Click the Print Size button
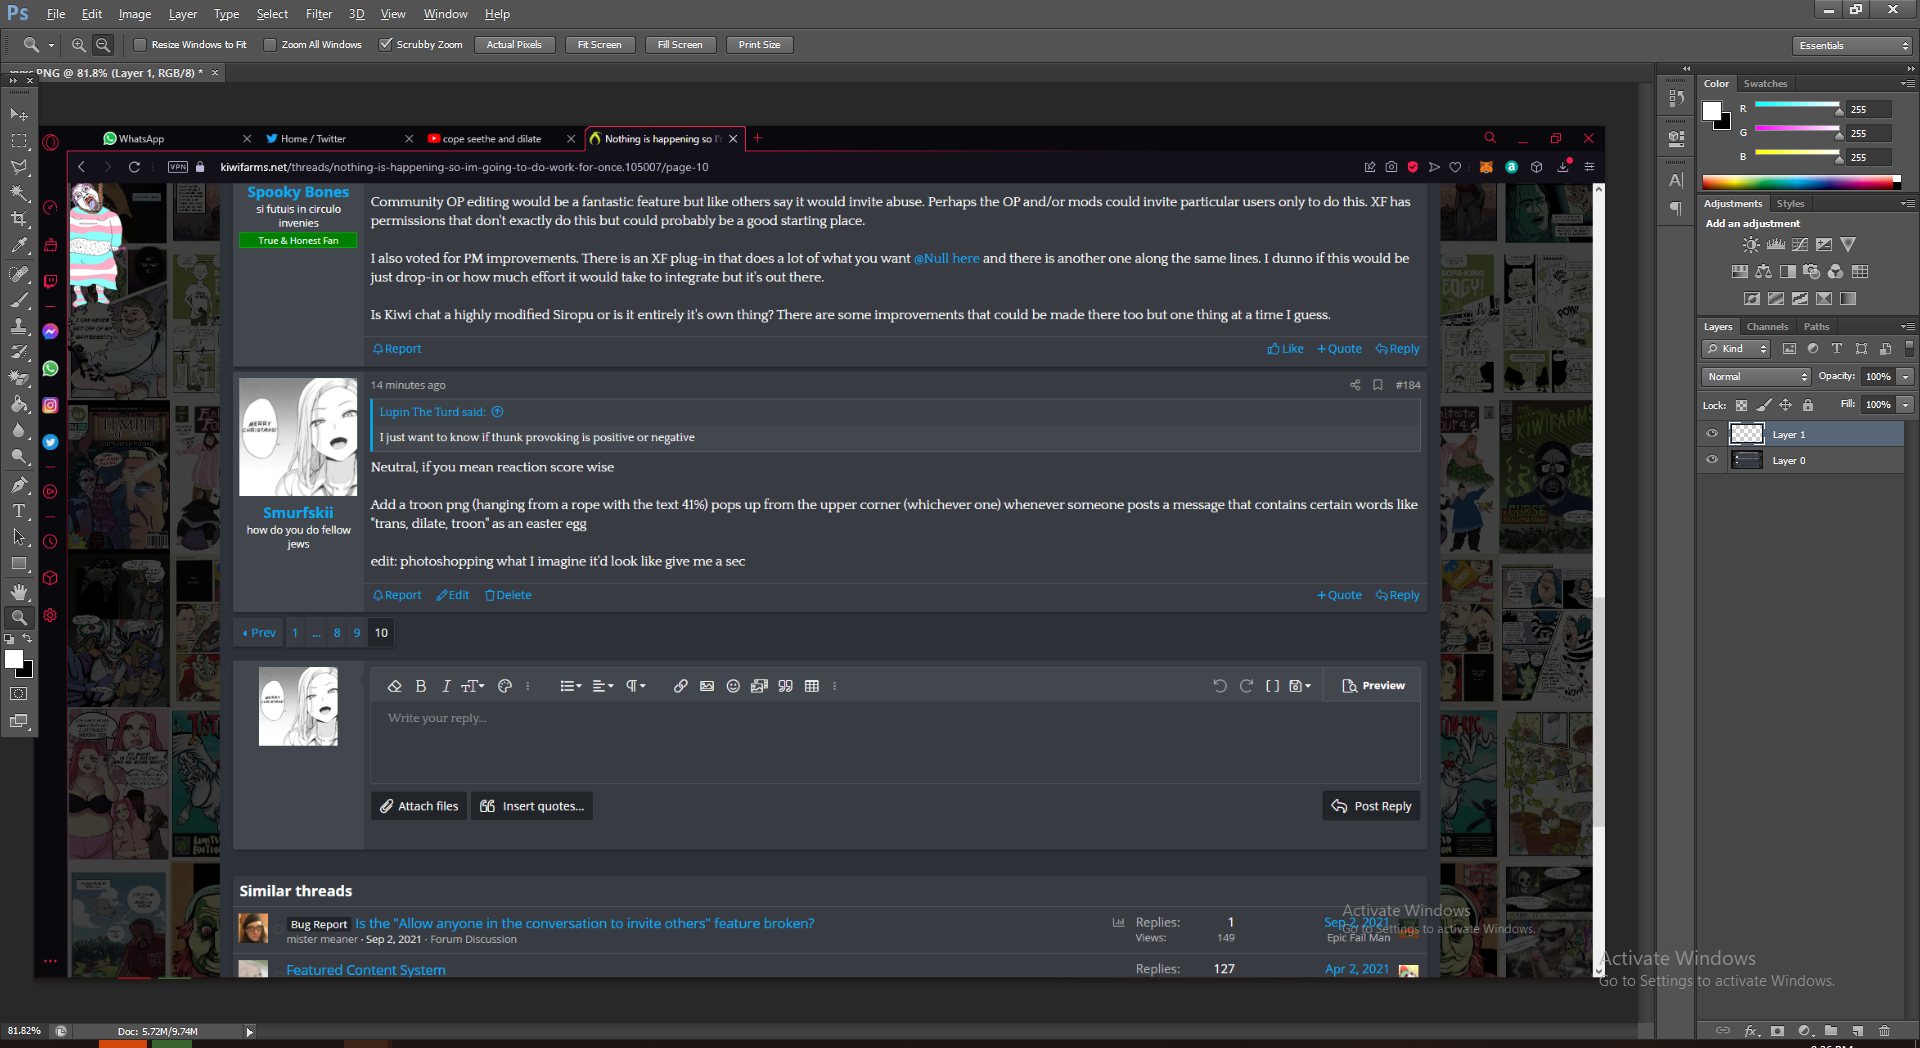The height and width of the screenshot is (1048, 1920). tap(759, 45)
